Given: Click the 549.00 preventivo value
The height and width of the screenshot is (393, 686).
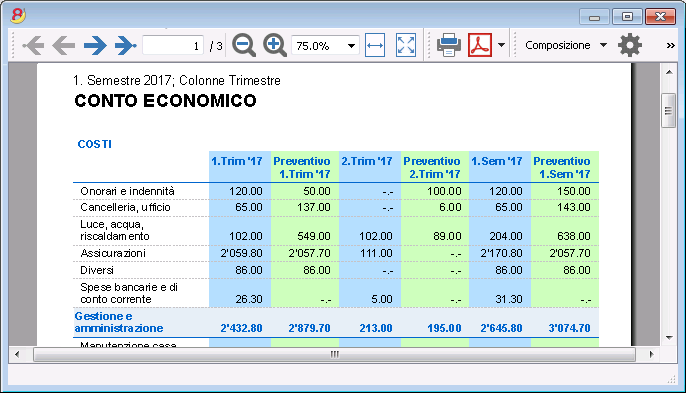Looking at the screenshot, I should point(313,236).
